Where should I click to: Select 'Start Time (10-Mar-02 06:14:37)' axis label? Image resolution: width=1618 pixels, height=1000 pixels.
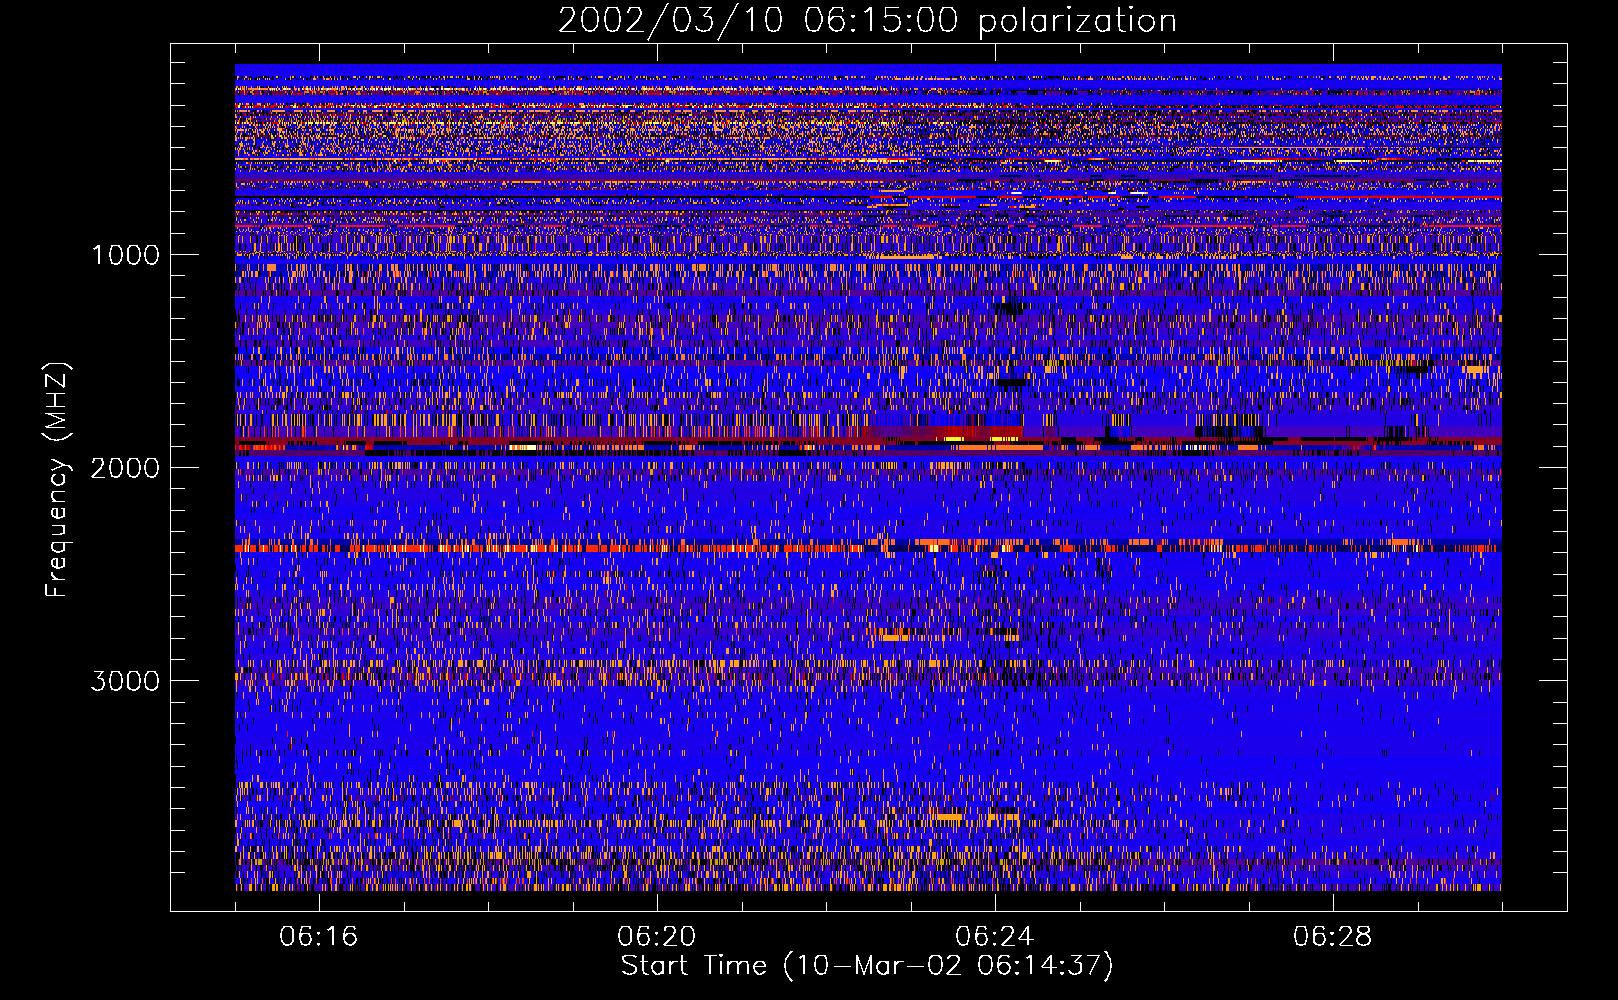pos(867,966)
